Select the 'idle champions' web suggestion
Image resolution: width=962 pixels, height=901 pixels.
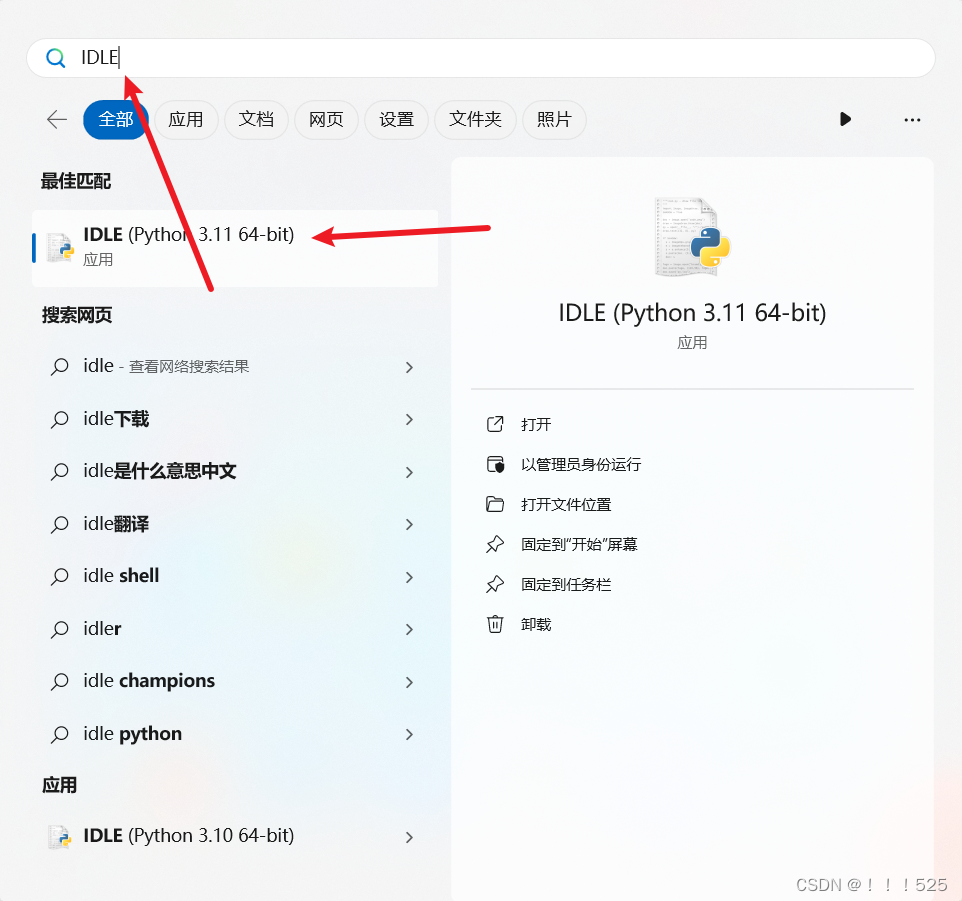235,681
